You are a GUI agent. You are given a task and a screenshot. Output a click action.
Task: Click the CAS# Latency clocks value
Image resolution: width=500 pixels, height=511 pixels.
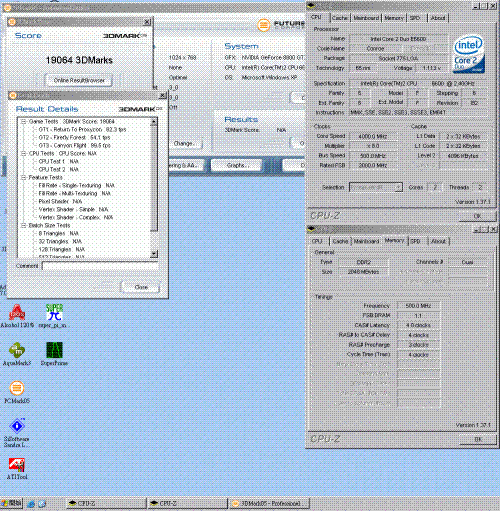(418, 325)
